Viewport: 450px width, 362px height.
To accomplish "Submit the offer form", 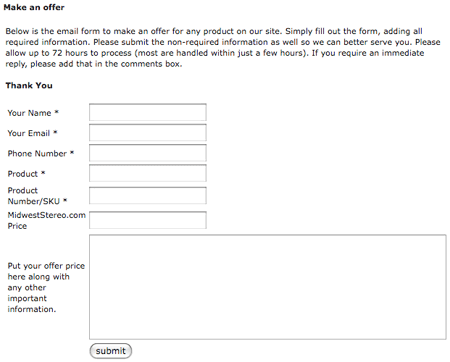I will 111,351.
